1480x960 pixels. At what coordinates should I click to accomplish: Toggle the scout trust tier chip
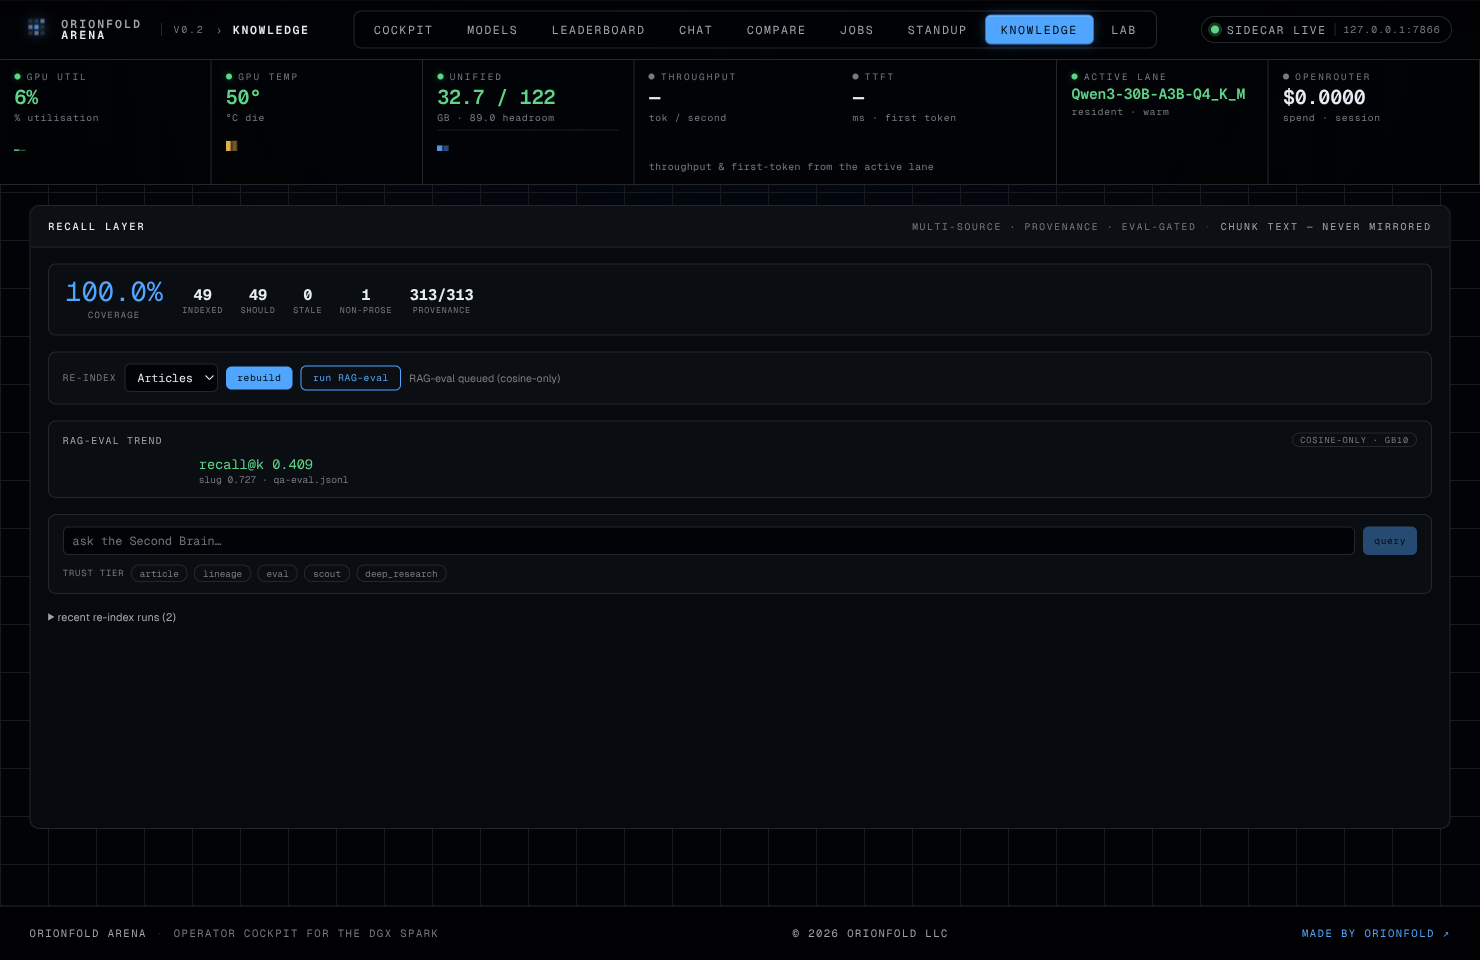point(327,574)
